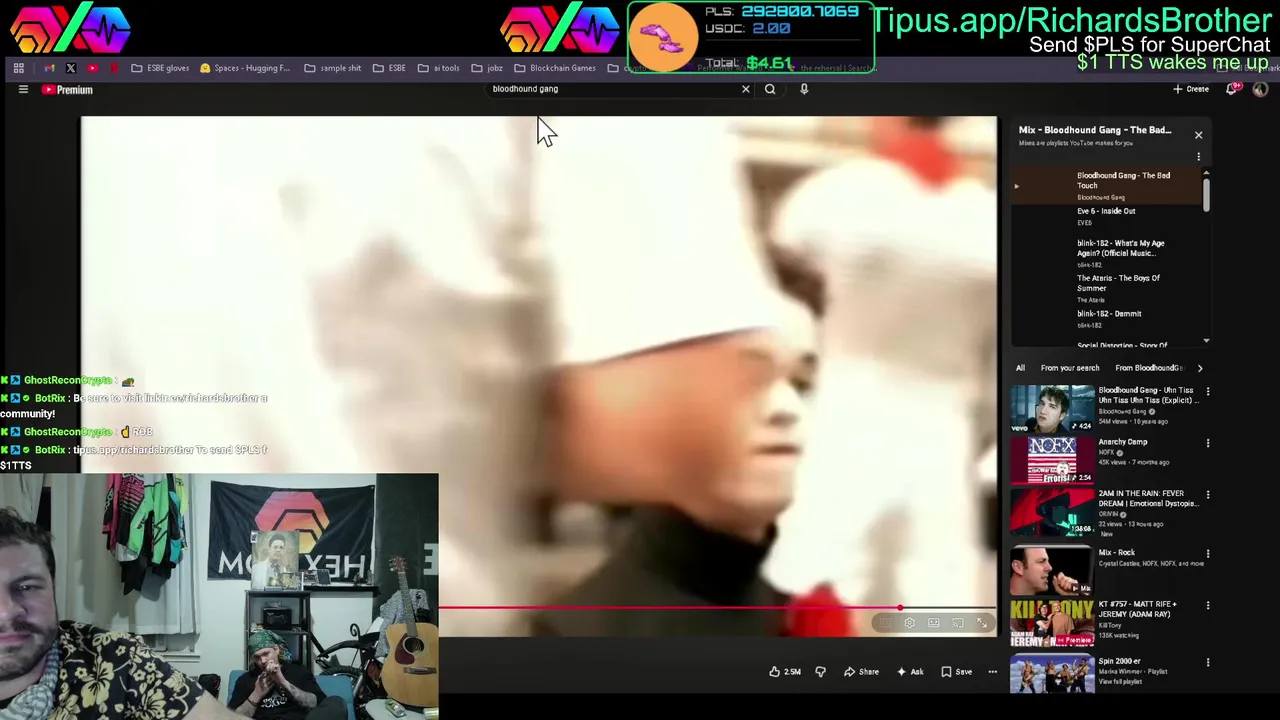This screenshot has height=720, width=1280.
Task: Select the From your search chip
Action: [x=1069, y=368]
